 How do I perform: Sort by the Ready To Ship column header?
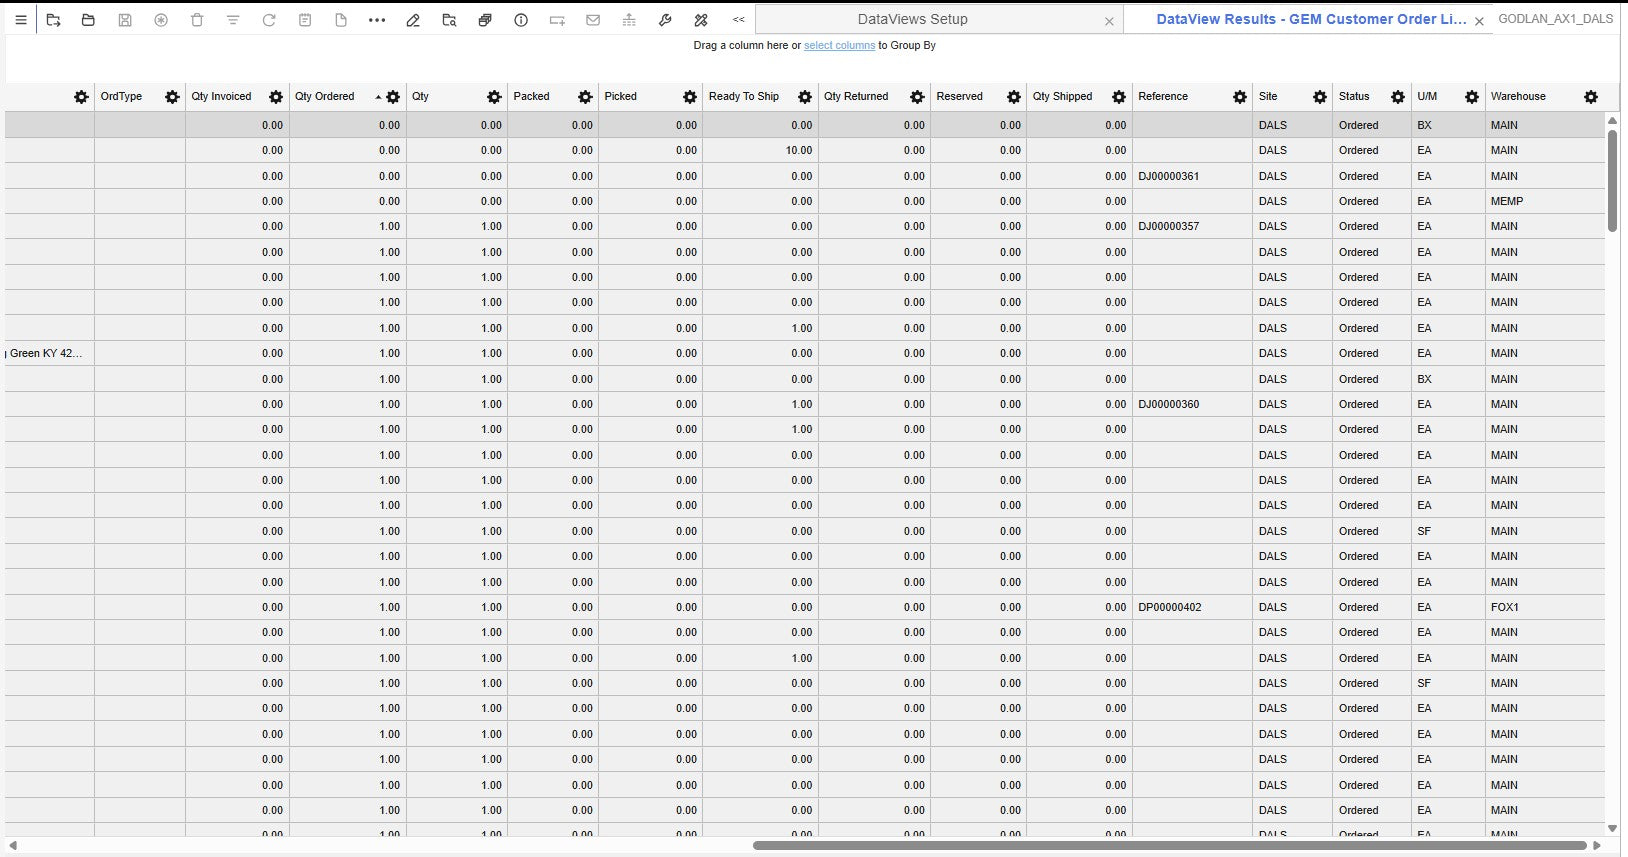coord(743,97)
